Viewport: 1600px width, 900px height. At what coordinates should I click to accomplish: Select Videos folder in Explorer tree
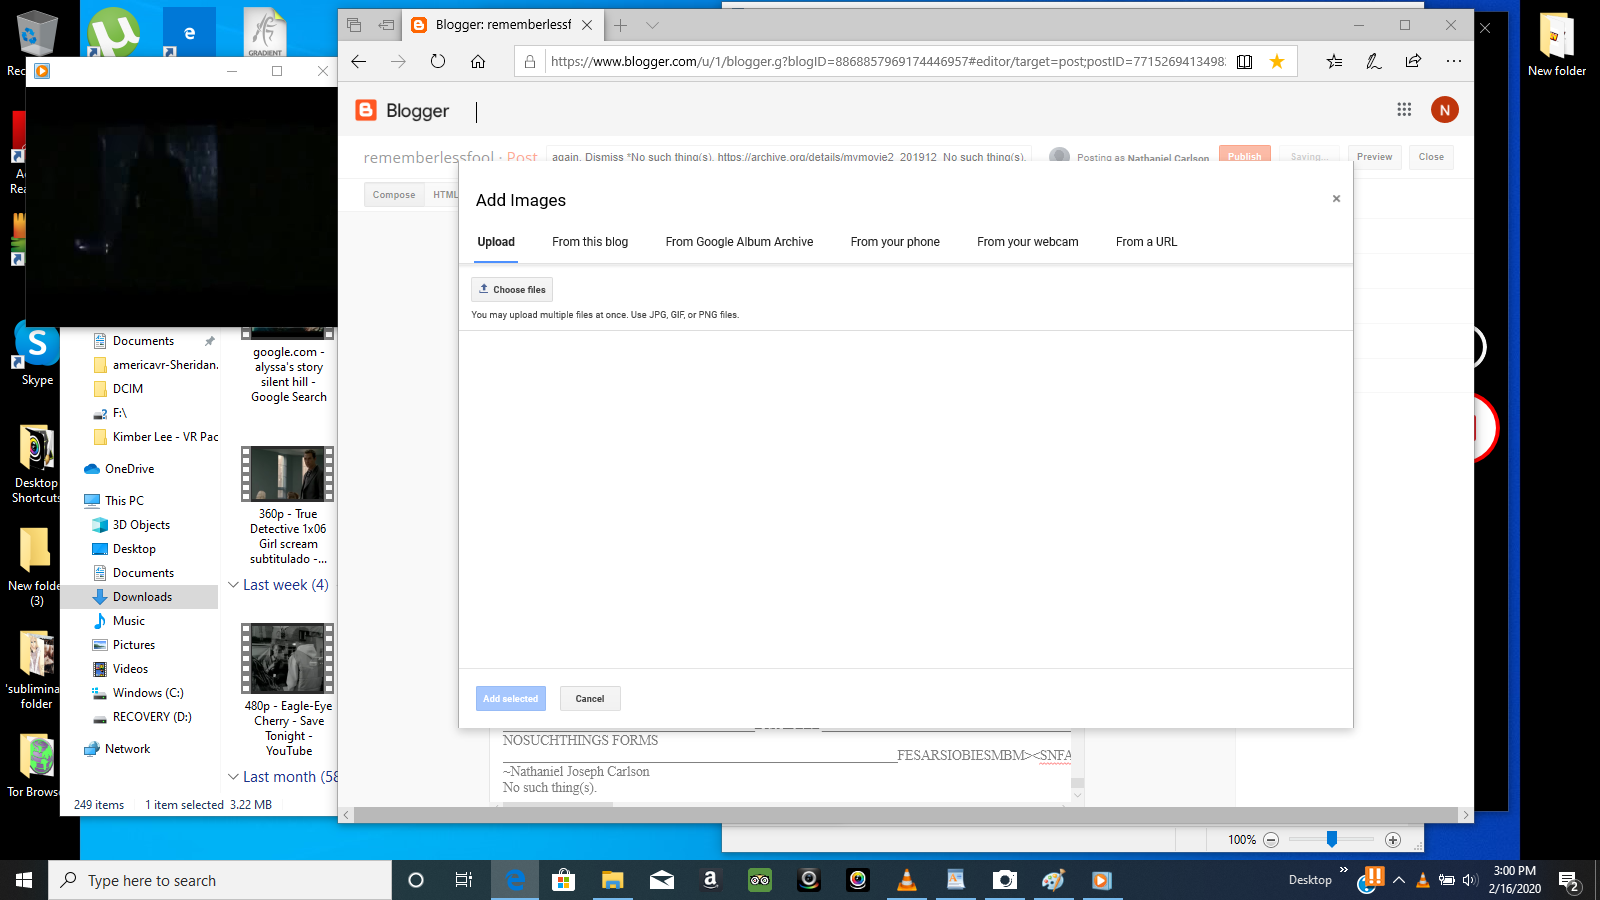[130, 669]
